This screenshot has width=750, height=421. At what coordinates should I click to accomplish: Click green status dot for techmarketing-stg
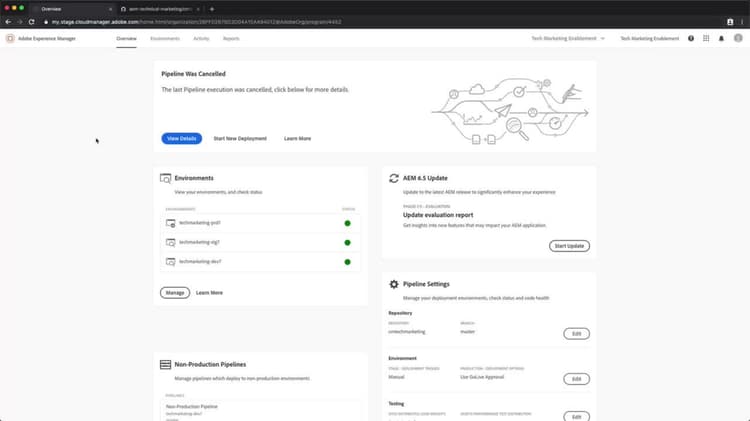click(347, 243)
